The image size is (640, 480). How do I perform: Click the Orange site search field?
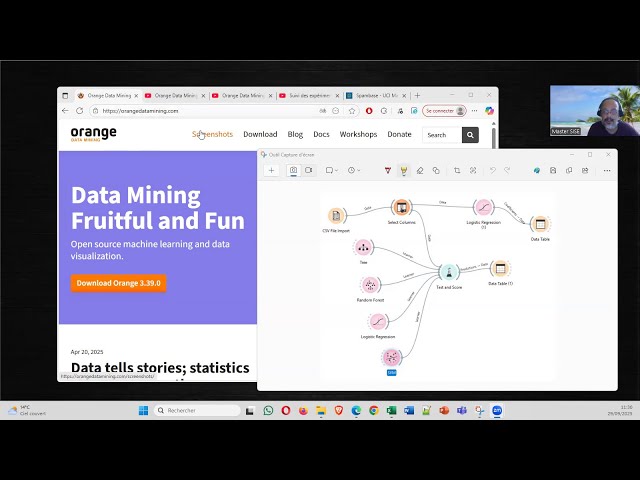[x=442, y=135]
